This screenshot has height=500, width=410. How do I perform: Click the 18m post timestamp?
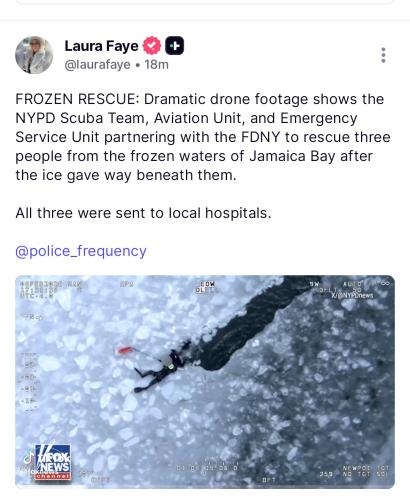click(156, 65)
